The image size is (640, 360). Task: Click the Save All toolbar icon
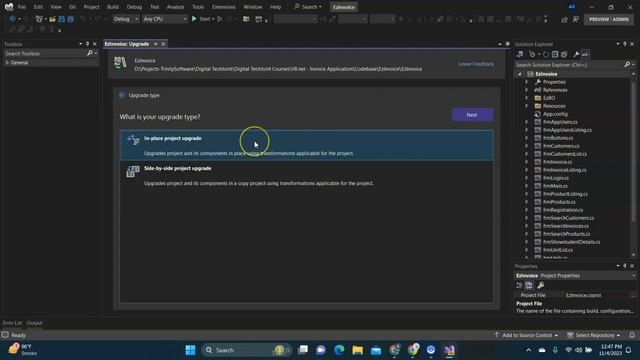[70, 19]
